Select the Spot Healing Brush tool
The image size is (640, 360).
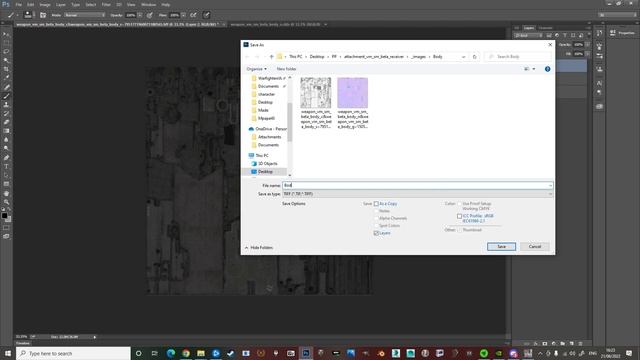point(6,87)
